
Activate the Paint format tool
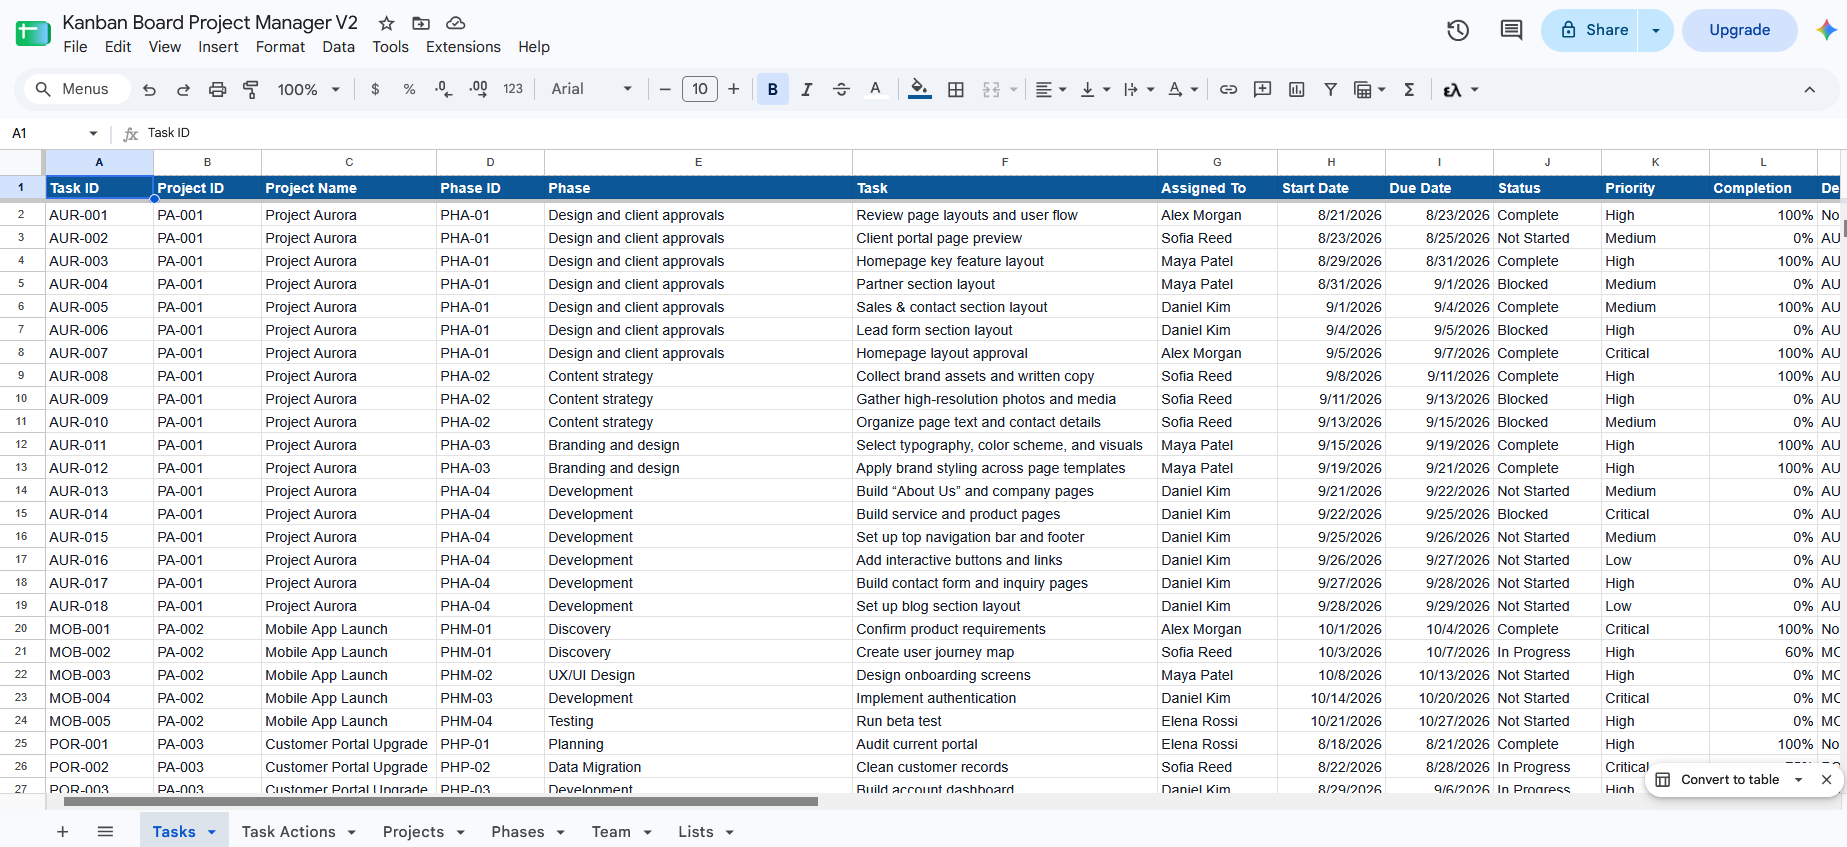(251, 90)
